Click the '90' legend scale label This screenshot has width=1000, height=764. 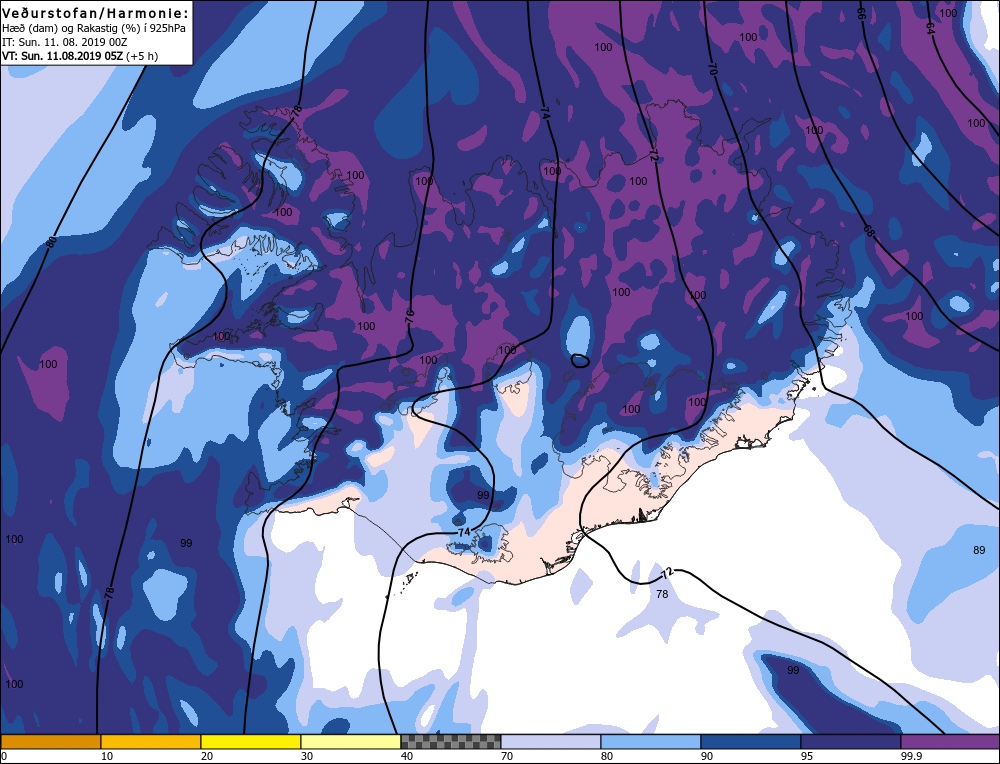click(x=707, y=756)
